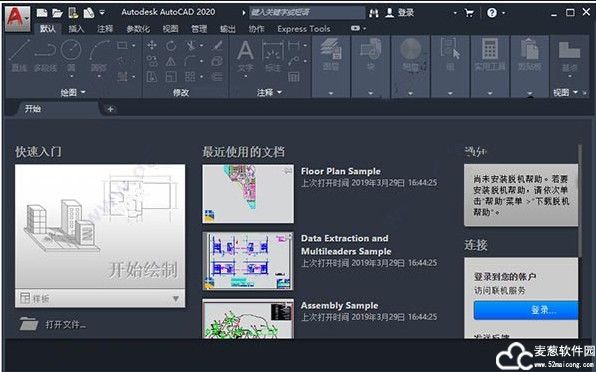The image size is (596, 372).
Task: Click the keyword search input field
Action: pos(307,13)
